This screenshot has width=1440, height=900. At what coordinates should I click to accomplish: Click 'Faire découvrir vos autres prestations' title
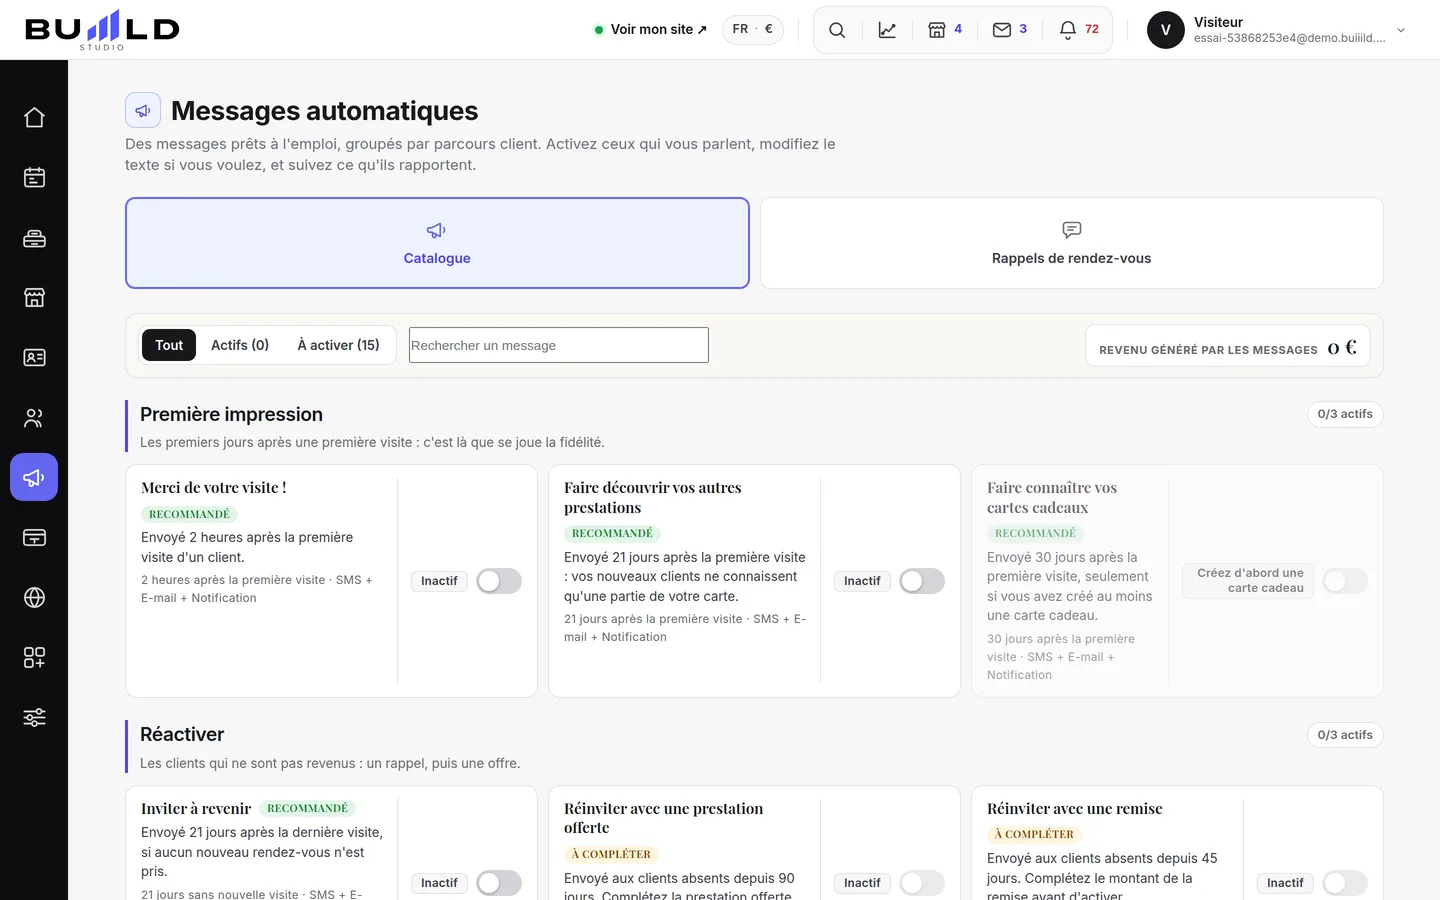tap(653, 498)
